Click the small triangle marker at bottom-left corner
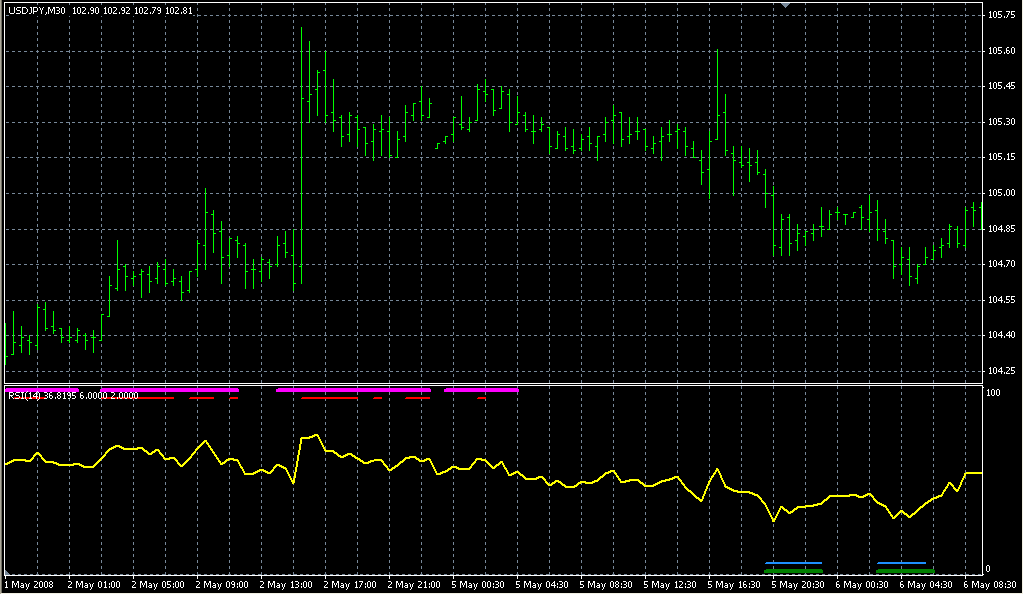Viewport: 1024px width, 594px height. [x=7, y=574]
